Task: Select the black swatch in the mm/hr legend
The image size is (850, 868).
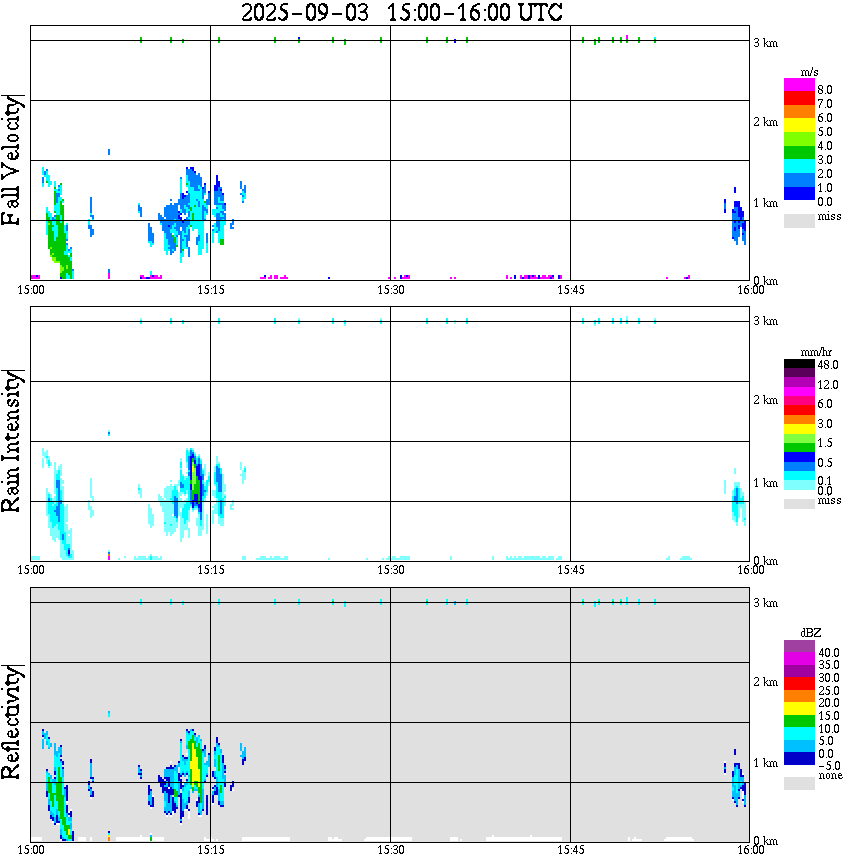Action: (799, 364)
